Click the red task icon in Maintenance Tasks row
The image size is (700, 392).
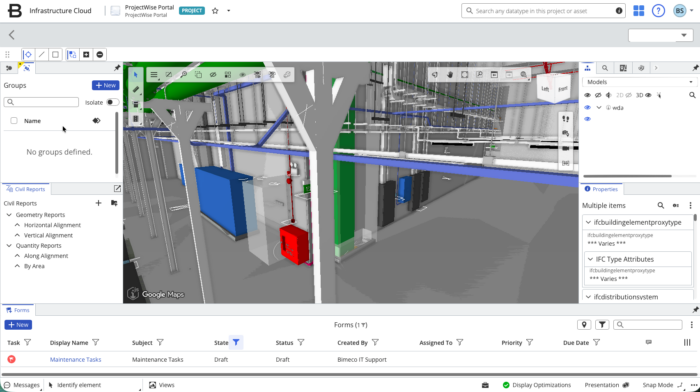12,359
